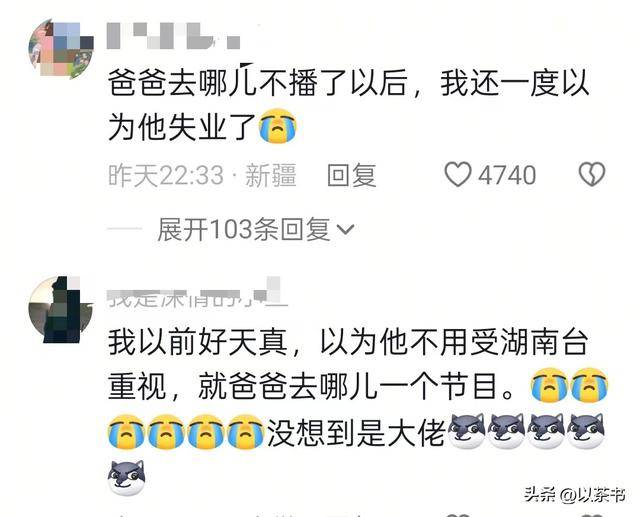Click the chevron beside 展开103条回复
This screenshot has height=517, width=640.
point(345,230)
